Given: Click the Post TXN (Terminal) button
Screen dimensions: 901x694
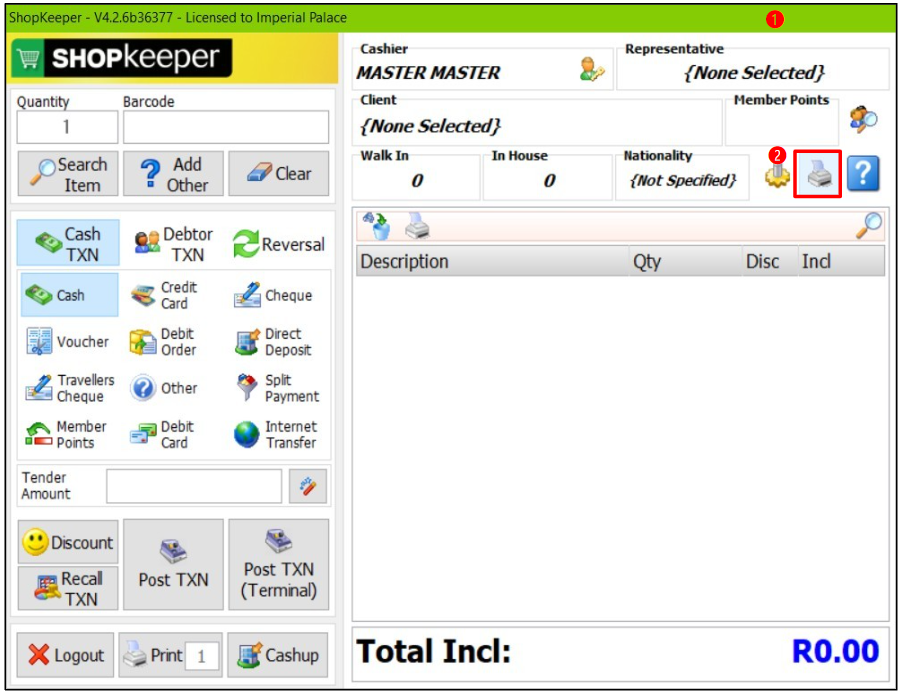Looking at the screenshot, I should [x=279, y=565].
